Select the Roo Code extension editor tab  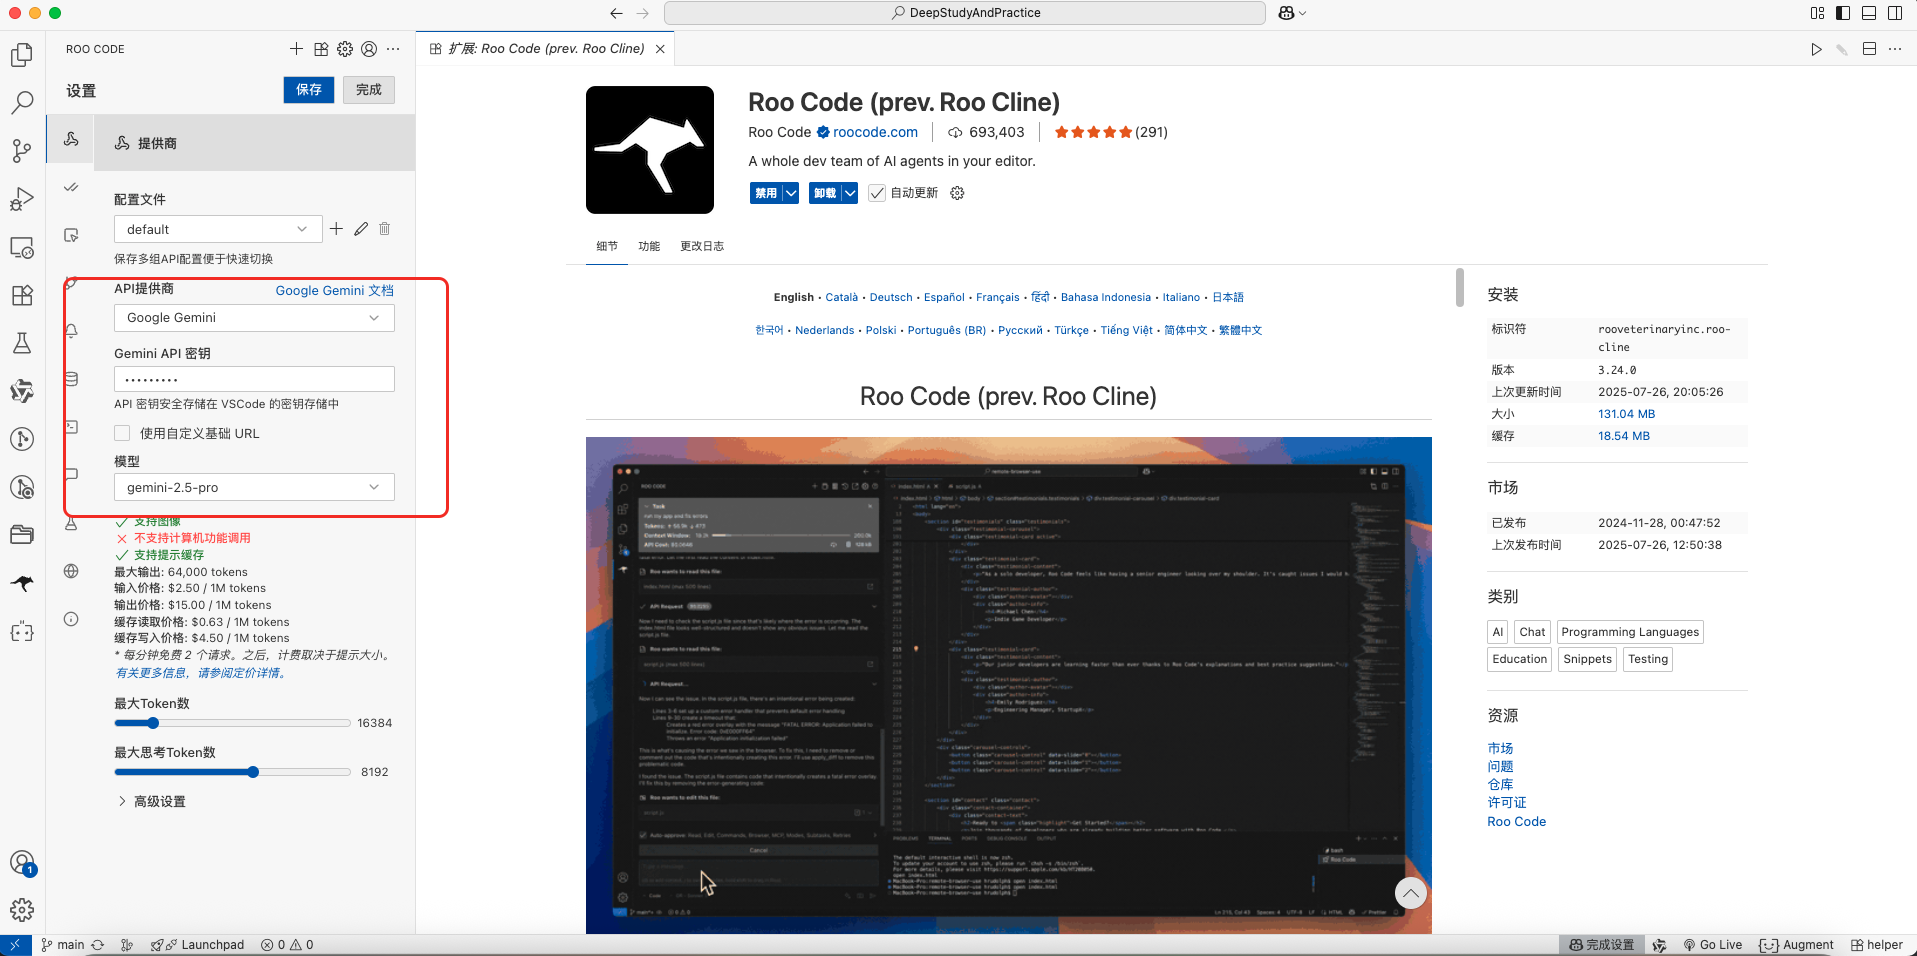(x=545, y=49)
